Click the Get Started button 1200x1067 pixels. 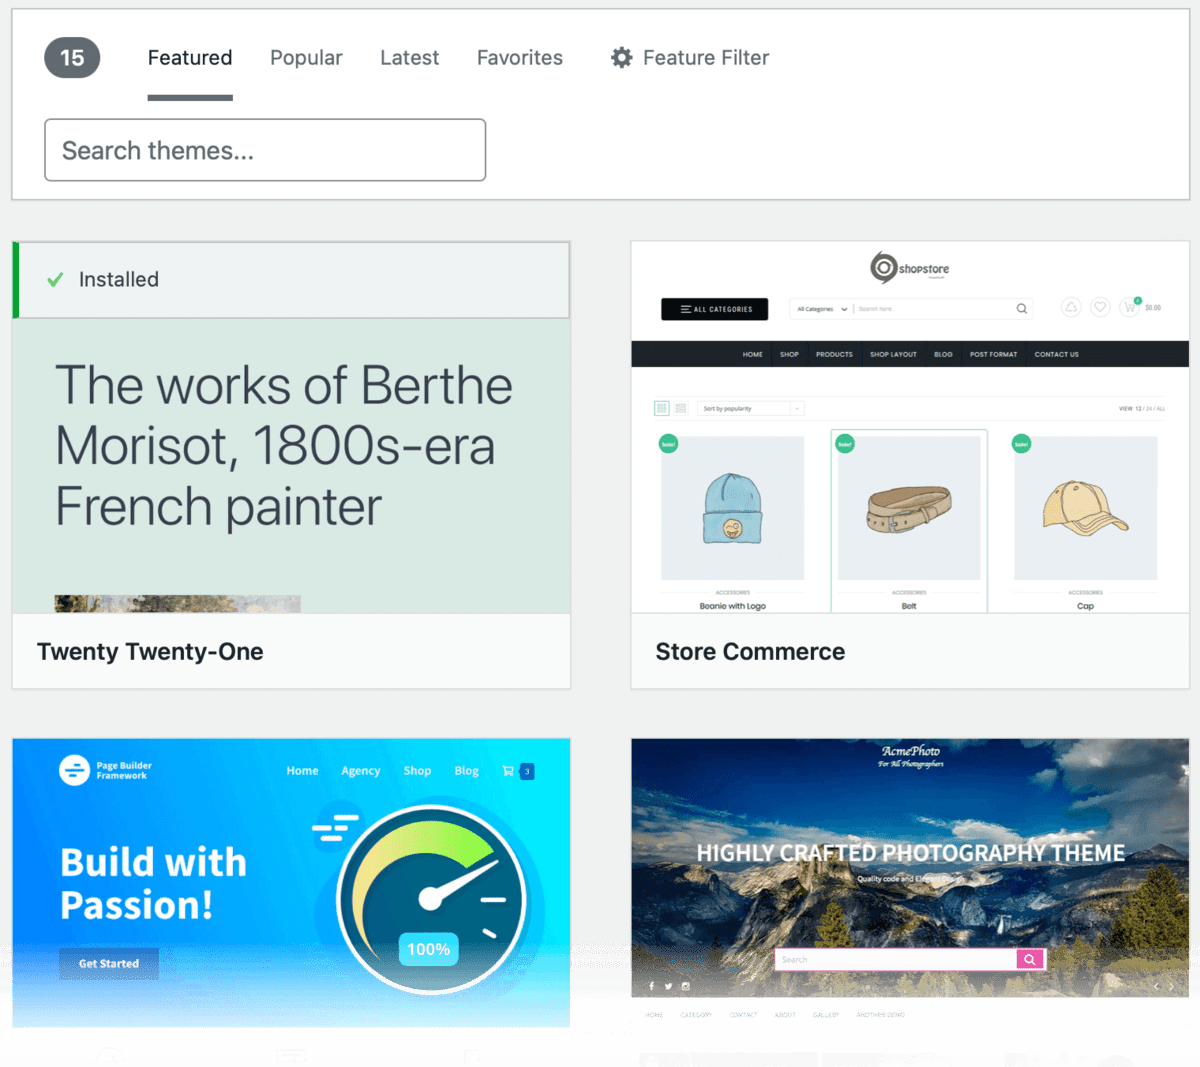coord(108,963)
